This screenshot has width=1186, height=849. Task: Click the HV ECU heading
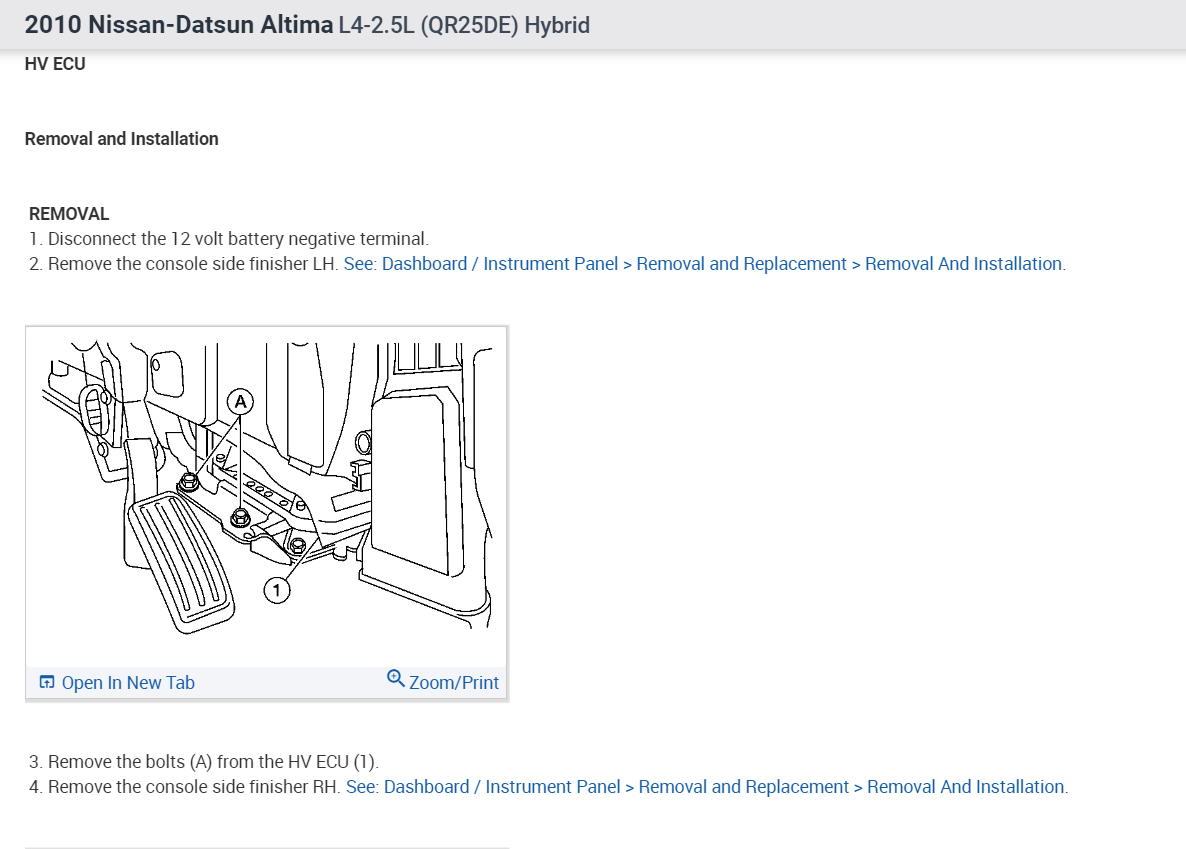click(55, 64)
